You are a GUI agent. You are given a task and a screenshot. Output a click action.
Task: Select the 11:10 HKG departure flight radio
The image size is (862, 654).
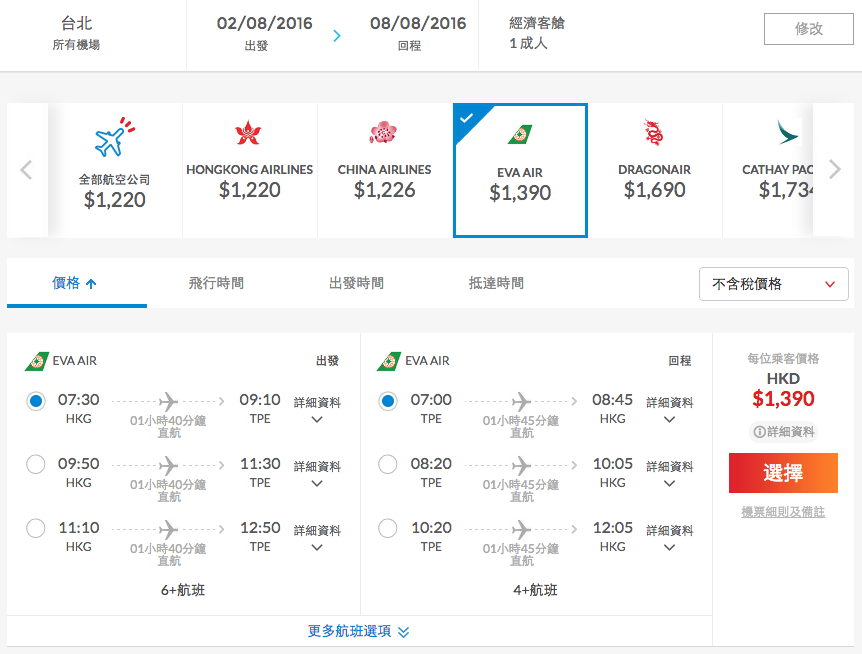coord(36,529)
